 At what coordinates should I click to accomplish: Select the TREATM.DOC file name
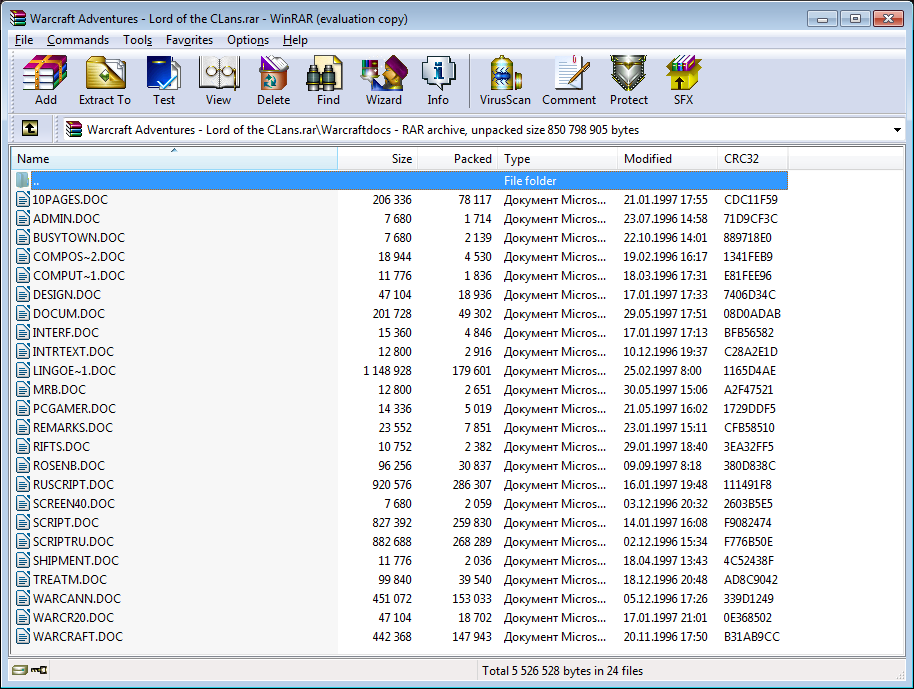pos(70,579)
